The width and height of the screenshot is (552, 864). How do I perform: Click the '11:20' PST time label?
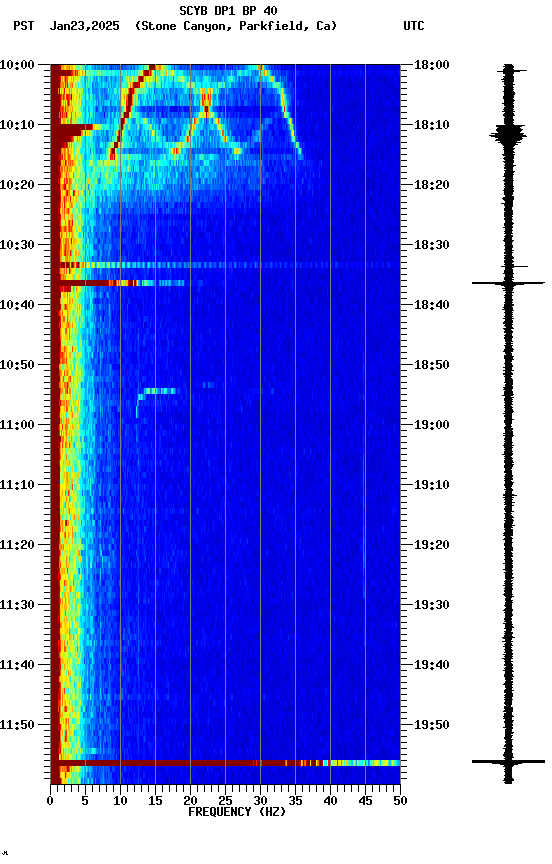[x=17, y=545]
